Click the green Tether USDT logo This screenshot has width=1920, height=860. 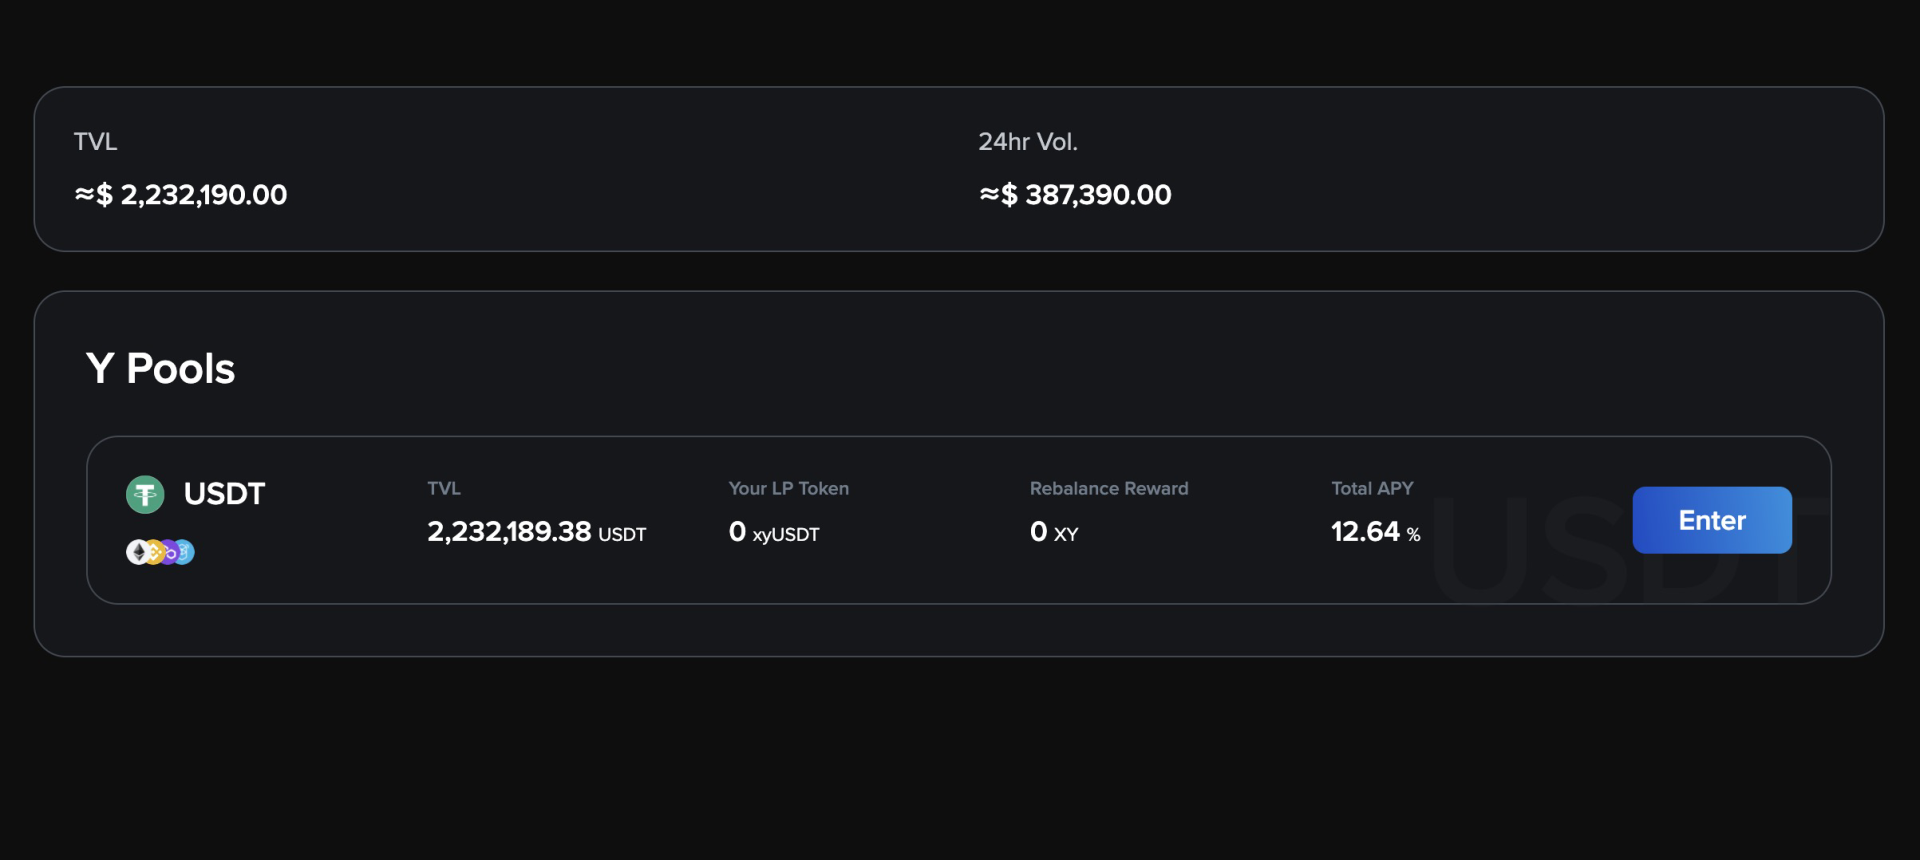145,494
